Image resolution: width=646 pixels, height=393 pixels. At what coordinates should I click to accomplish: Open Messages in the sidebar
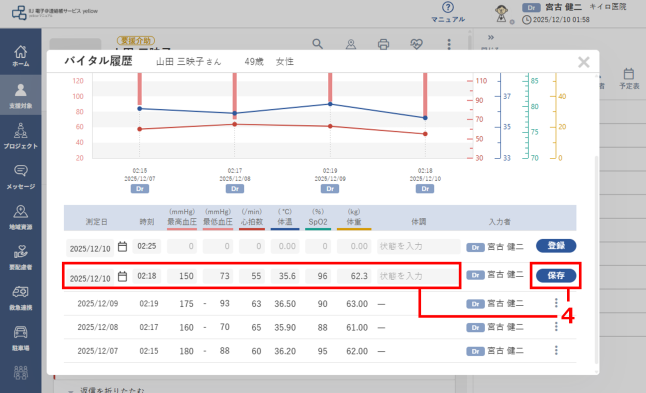tap(21, 177)
